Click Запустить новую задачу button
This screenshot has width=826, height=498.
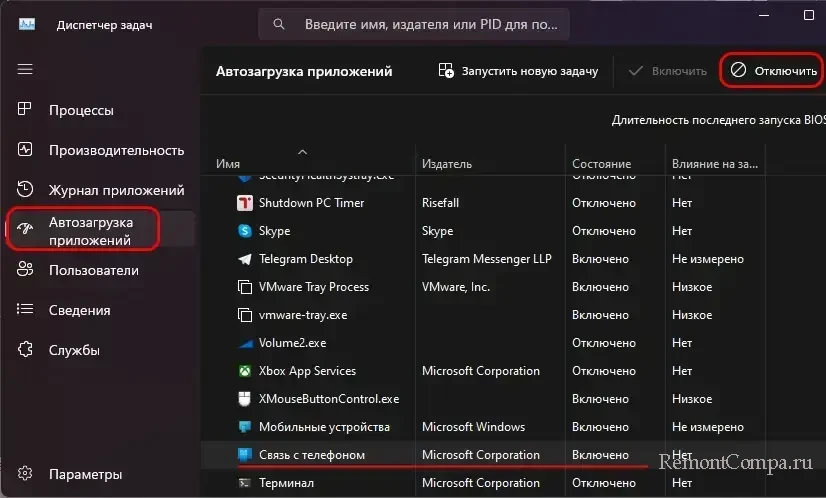tap(518, 71)
